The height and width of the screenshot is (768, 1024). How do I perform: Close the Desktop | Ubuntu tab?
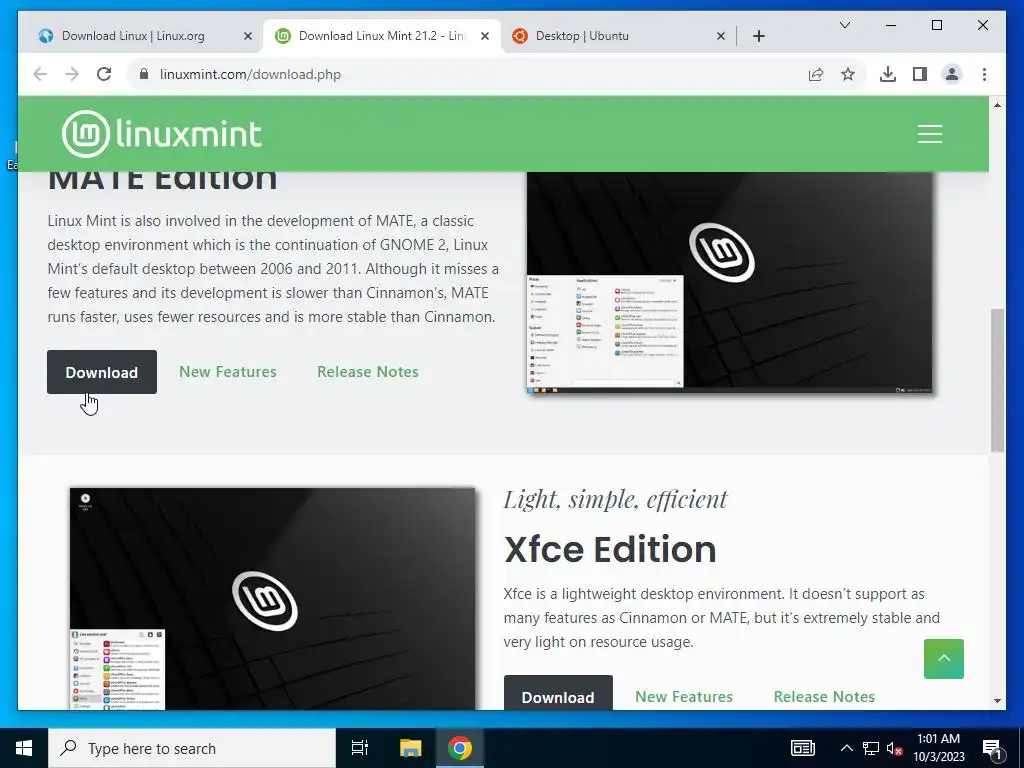pos(720,36)
